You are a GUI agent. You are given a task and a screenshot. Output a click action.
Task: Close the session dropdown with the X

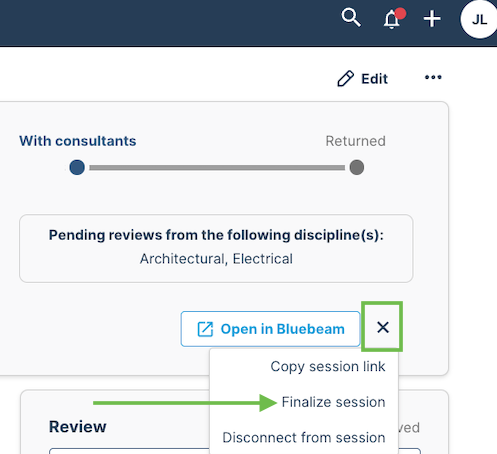[383, 327]
